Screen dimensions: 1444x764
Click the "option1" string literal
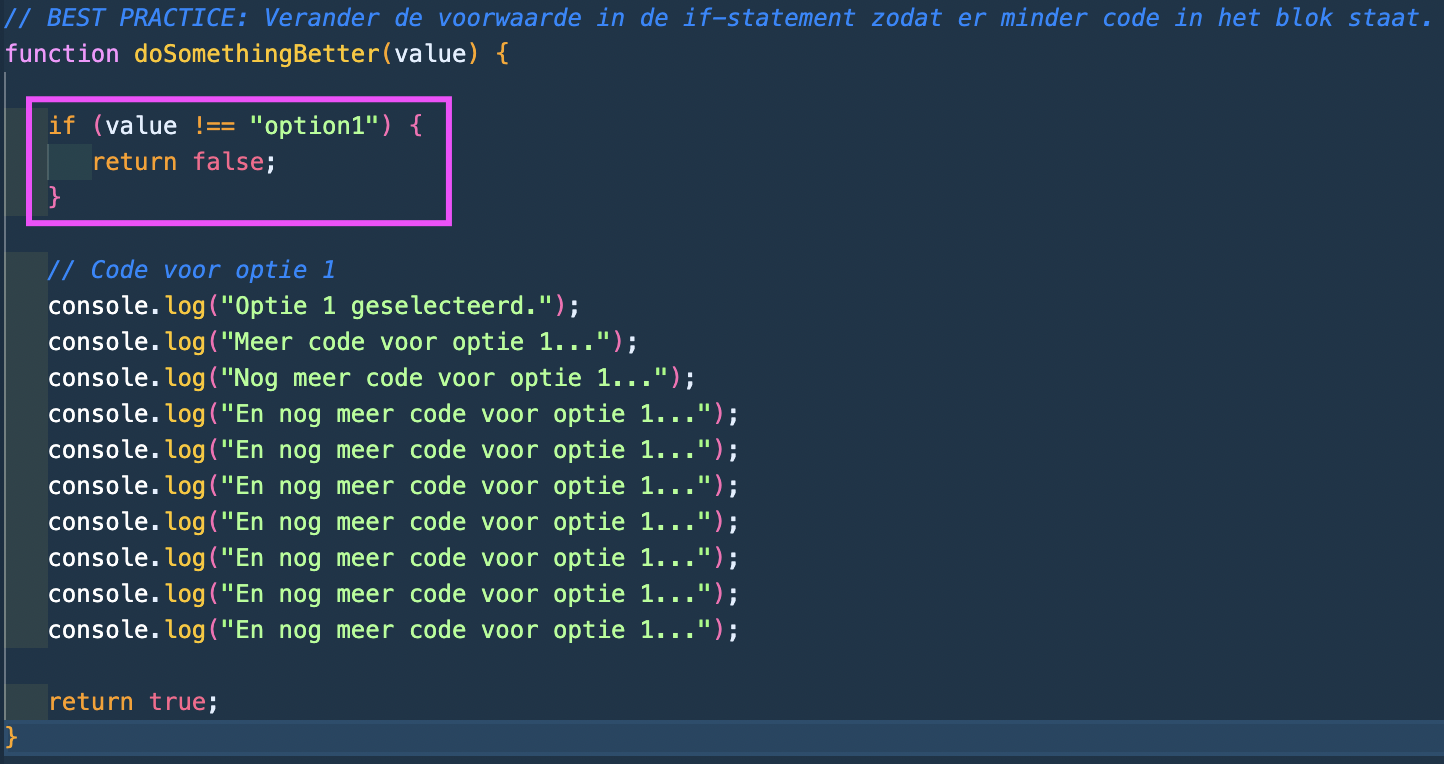(314, 126)
